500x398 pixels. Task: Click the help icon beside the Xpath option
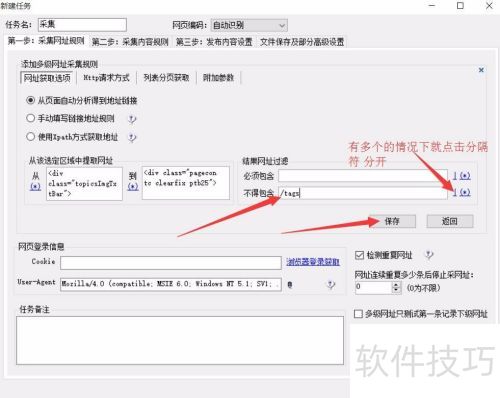click(132, 137)
